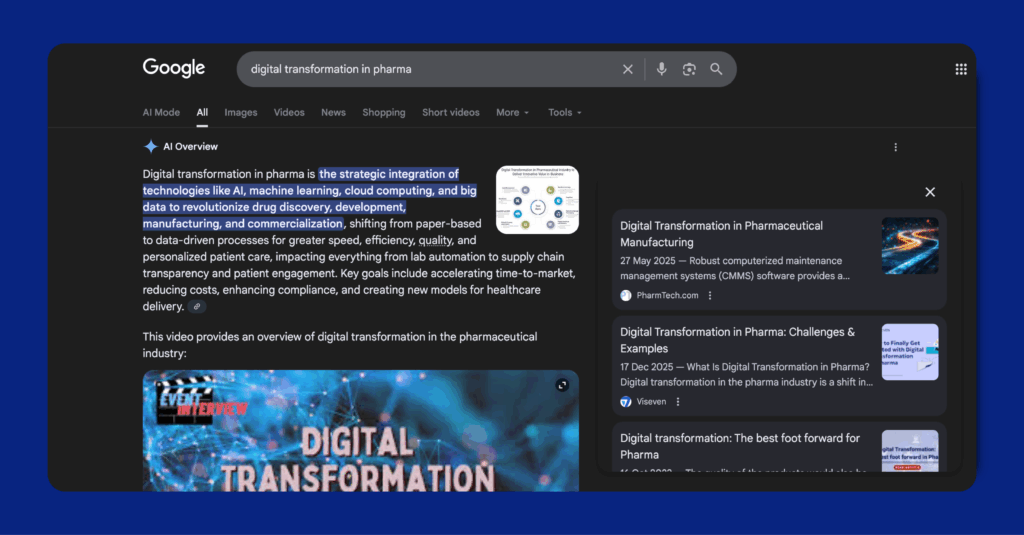
Task: Open PharmTech.com result options menu
Action: [x=710, y=295]
